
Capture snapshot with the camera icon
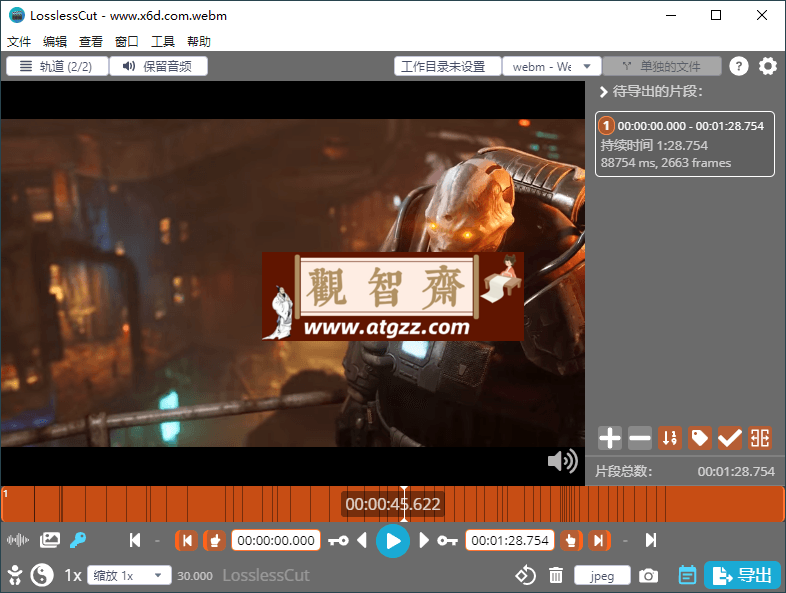(648, 575)
